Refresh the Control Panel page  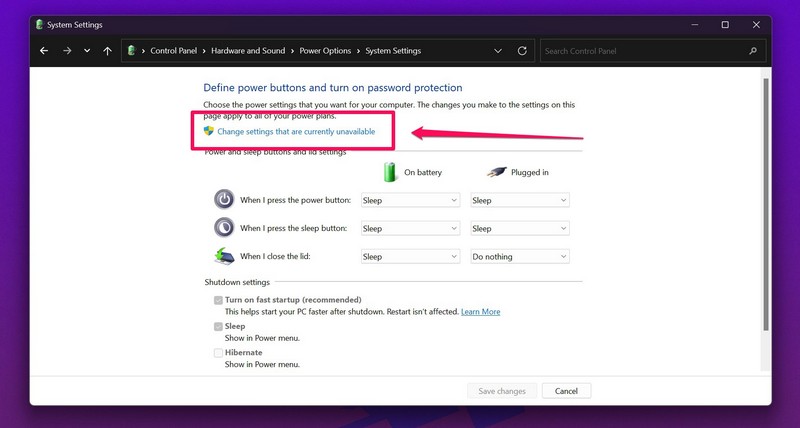pyautogui.click(x=522, y=51)
